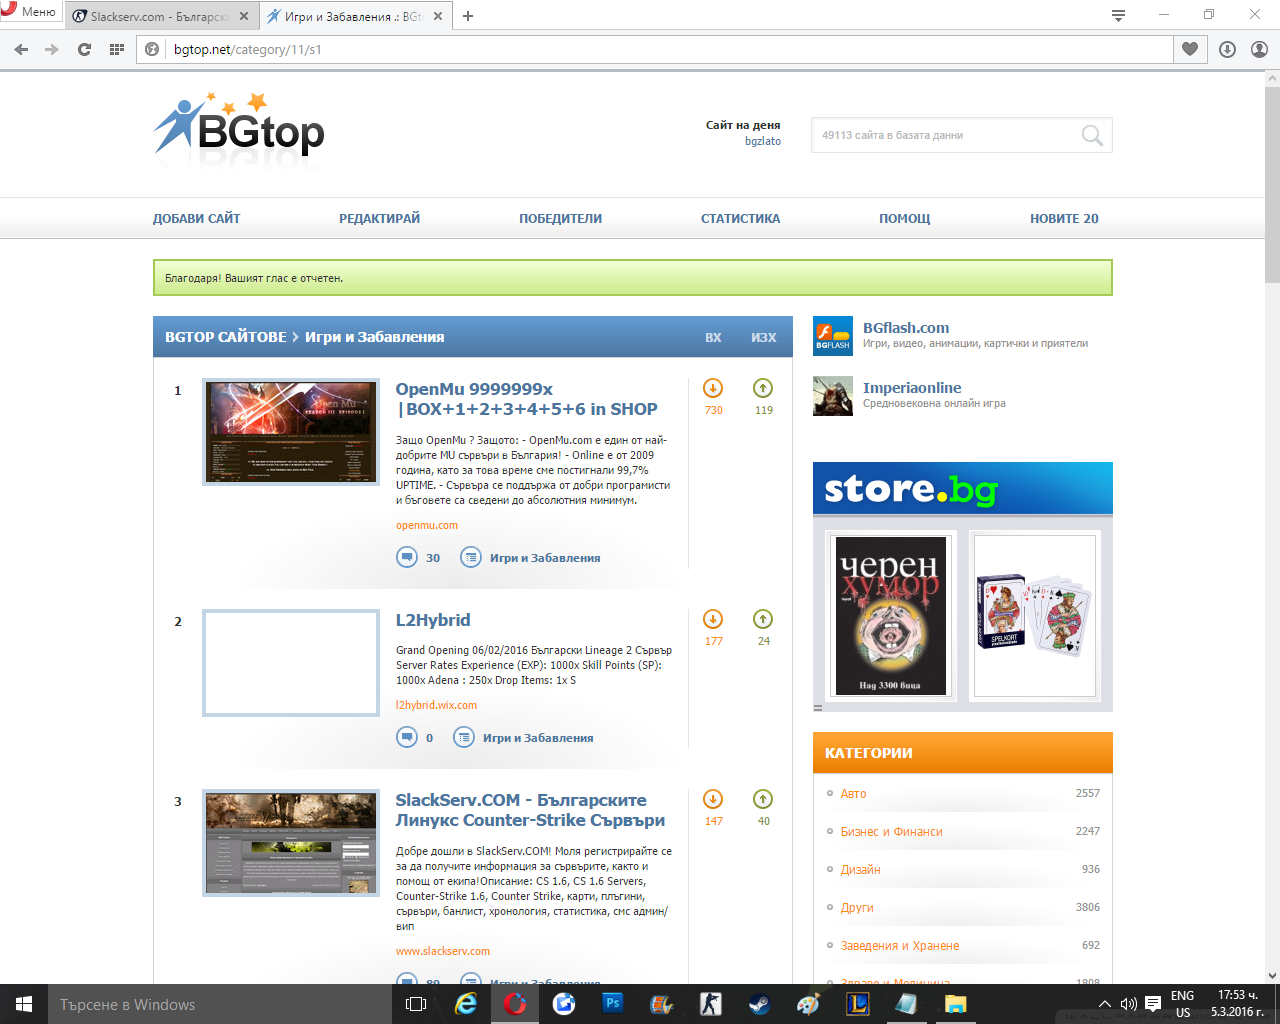Open BGflash.com sidebar link
Image resolution: width=1280 pixels, height=1024 pixels.
[x=906, y=328]
